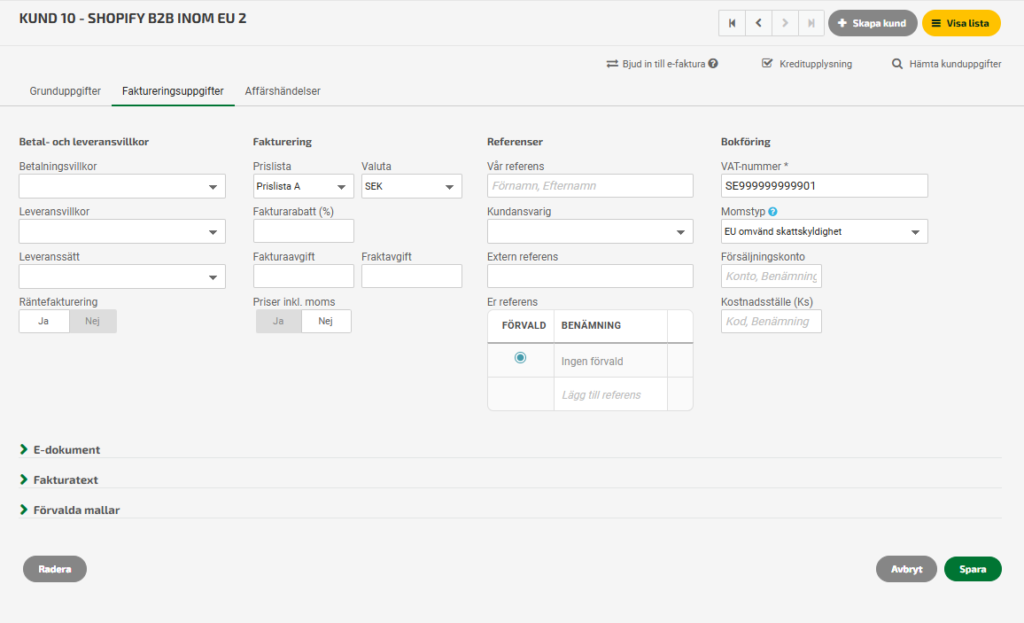Select the Ingen förvald radio button
Image resolution: width=1024 pixels, height=623 pixels.
(x=520, y=358)
